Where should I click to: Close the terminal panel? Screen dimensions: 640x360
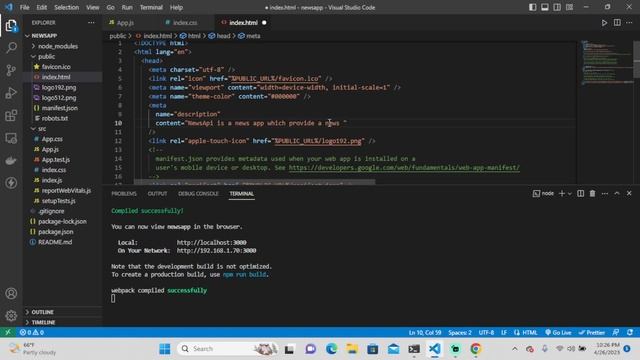coord(629,193)
